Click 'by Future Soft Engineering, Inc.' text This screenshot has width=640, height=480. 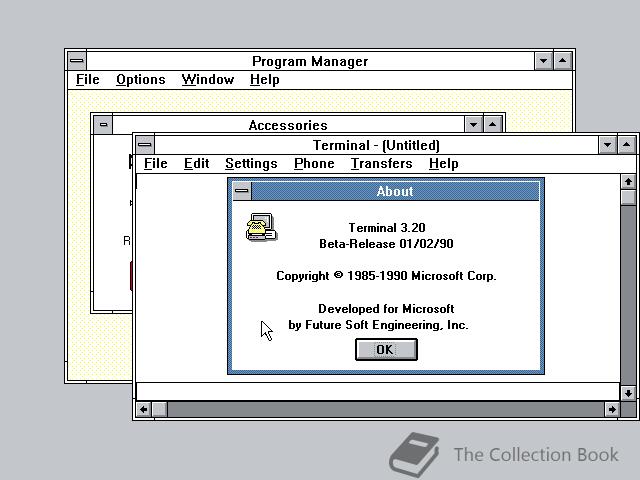coord(378,325)
